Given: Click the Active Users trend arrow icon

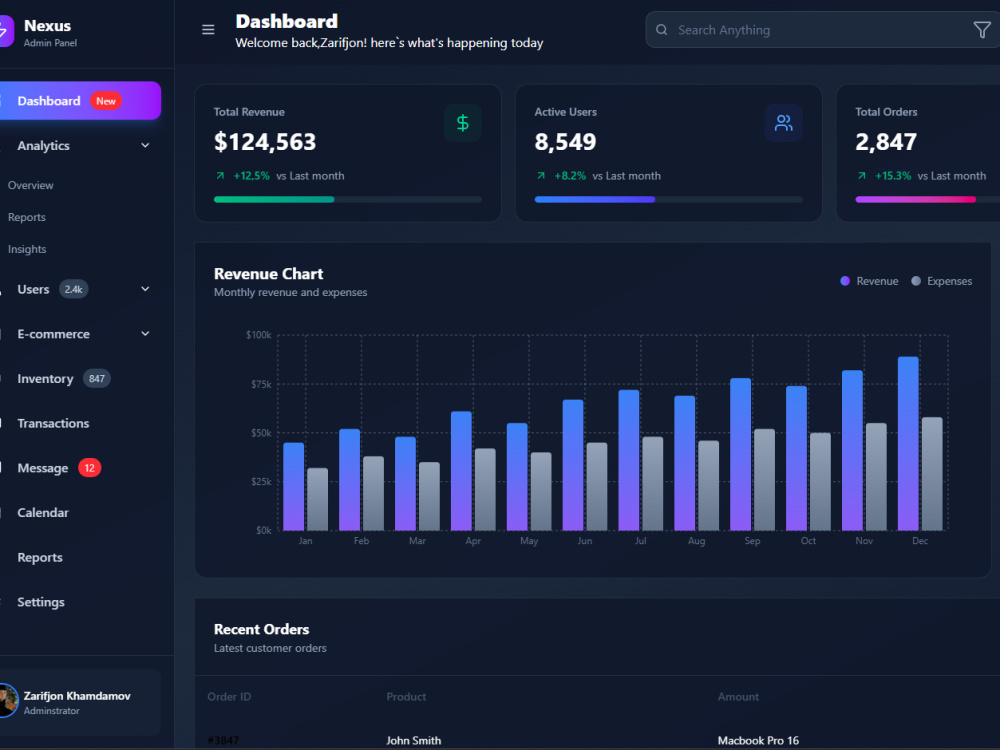Looking at the screenshot, I should [x=541, y=176].
